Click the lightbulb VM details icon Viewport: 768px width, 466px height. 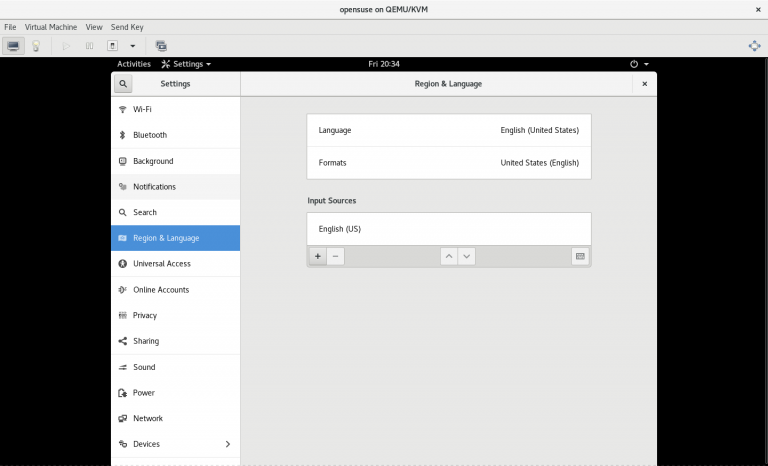[x=36, y=46]
